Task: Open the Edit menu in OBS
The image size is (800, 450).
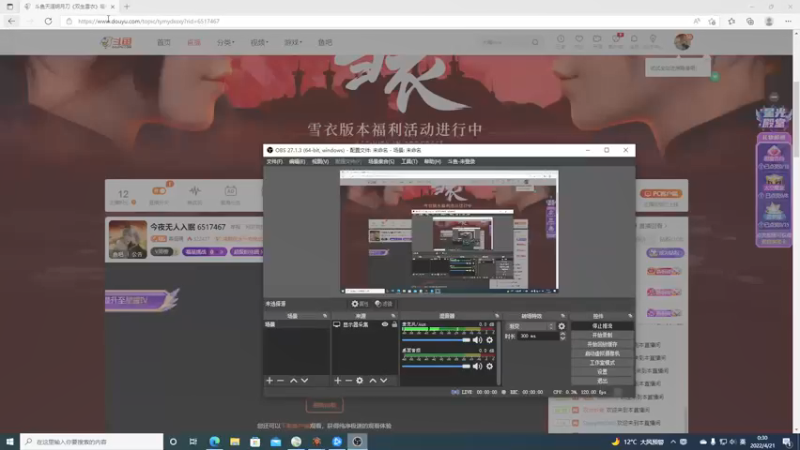Action: tap(296, 162)
